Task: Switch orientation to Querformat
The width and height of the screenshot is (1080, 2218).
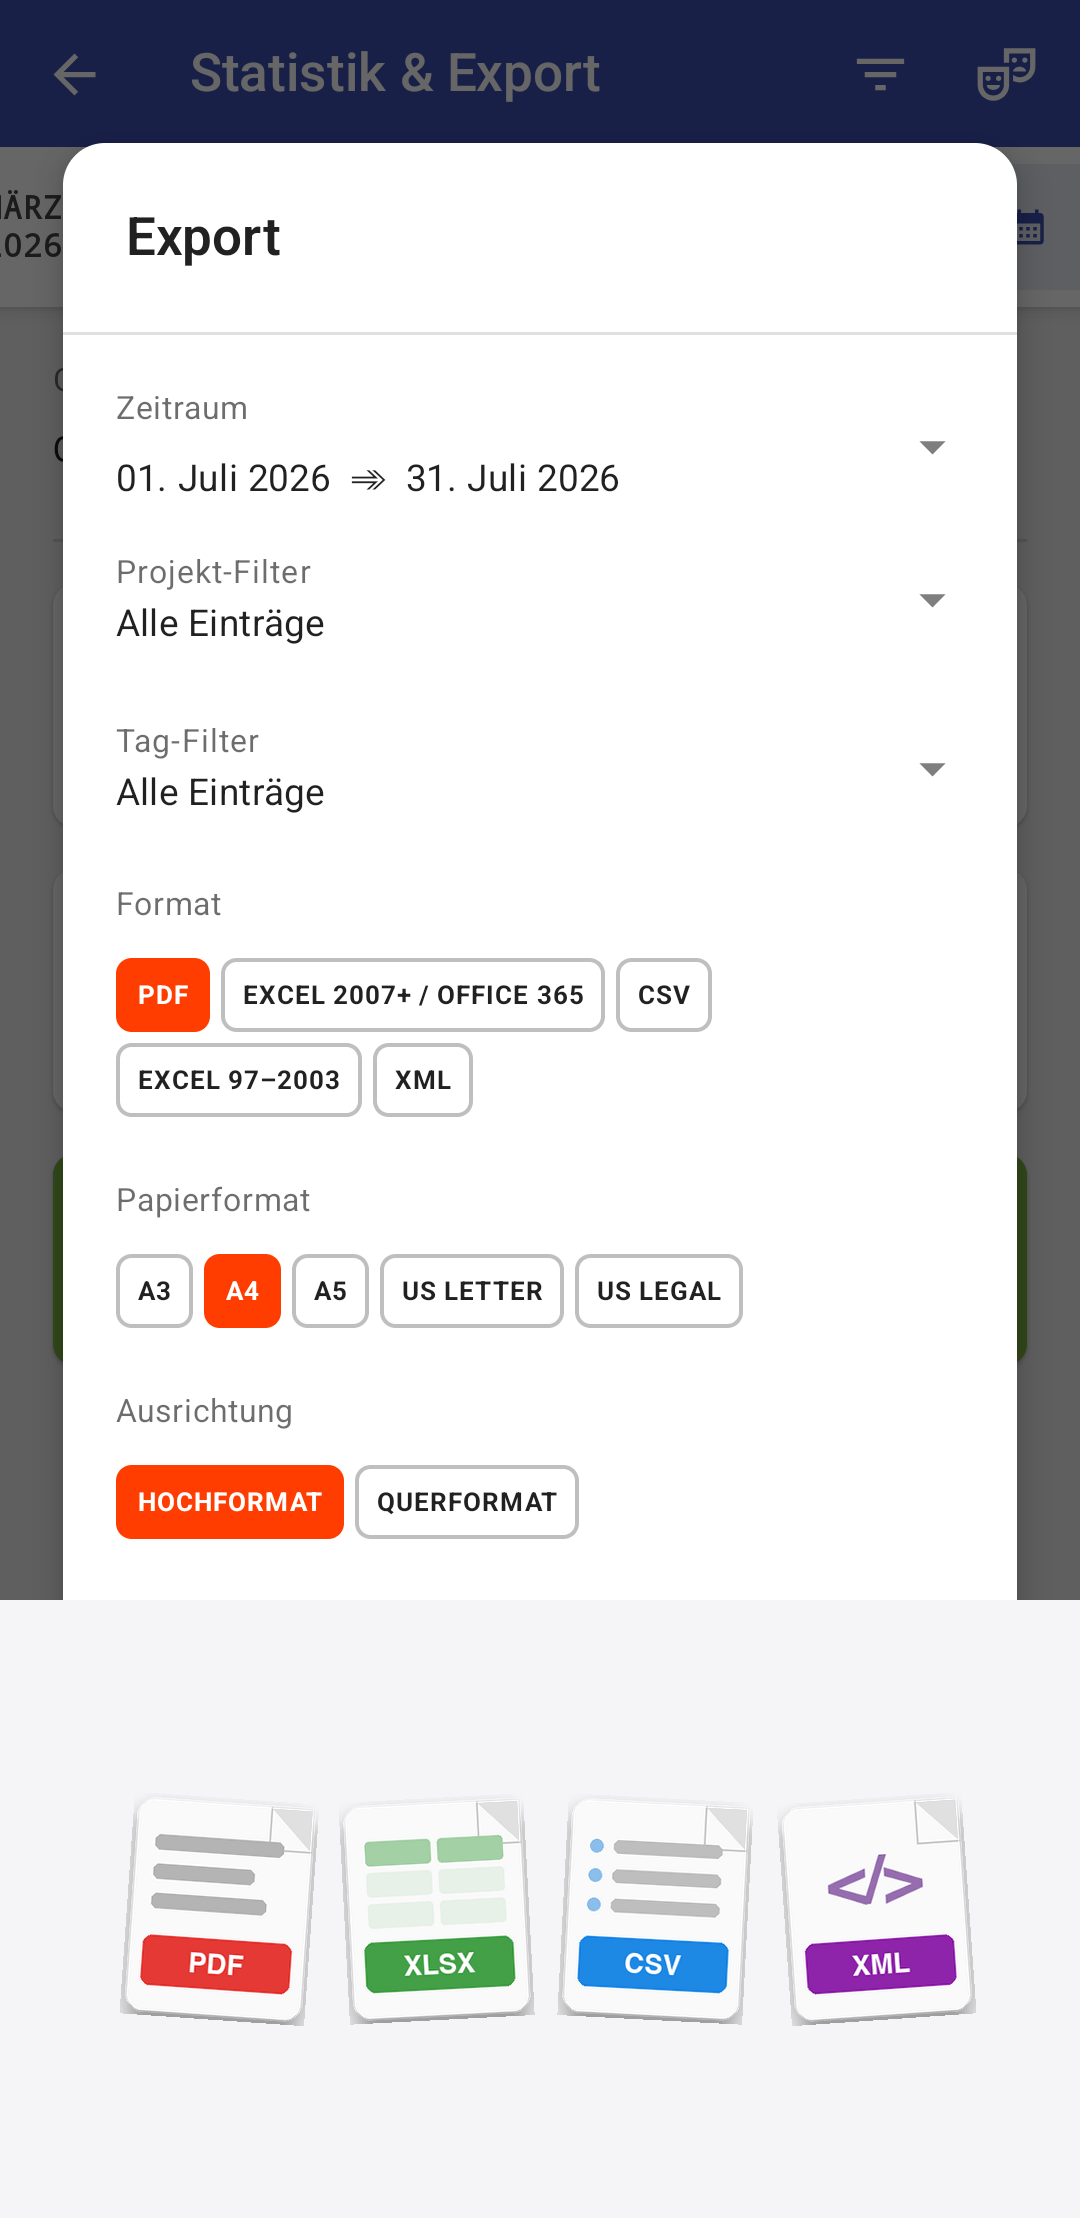Action: click(467, 1502)
